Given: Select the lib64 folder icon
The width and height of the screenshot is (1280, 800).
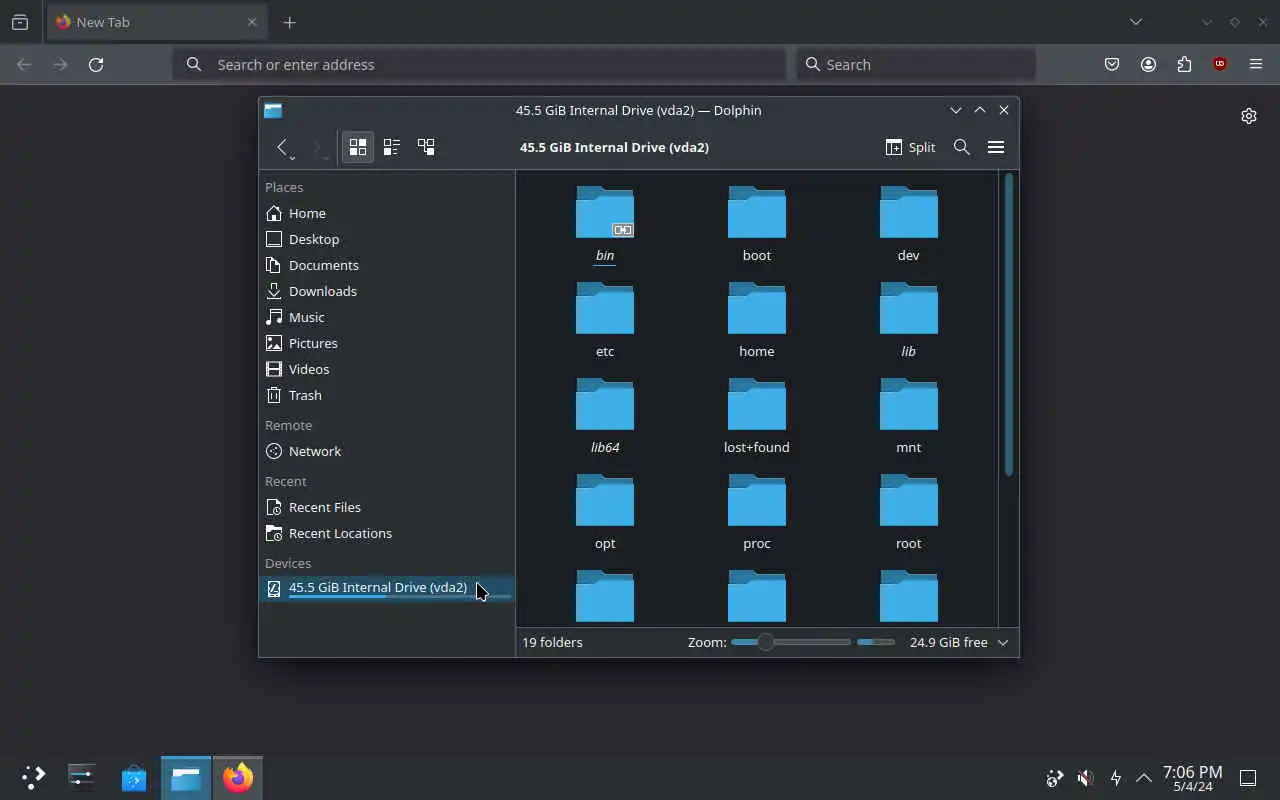Looking at the screenshot, I should (x=605, y=404).
